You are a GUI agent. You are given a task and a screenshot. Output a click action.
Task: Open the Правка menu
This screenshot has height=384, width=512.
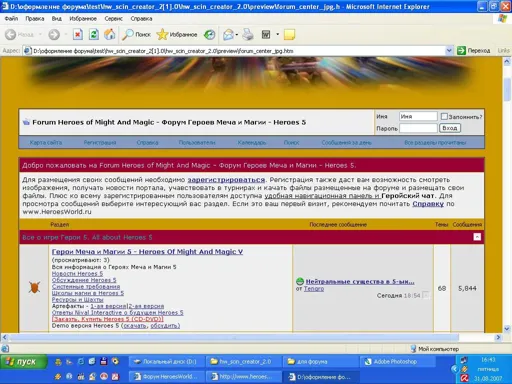35,19
